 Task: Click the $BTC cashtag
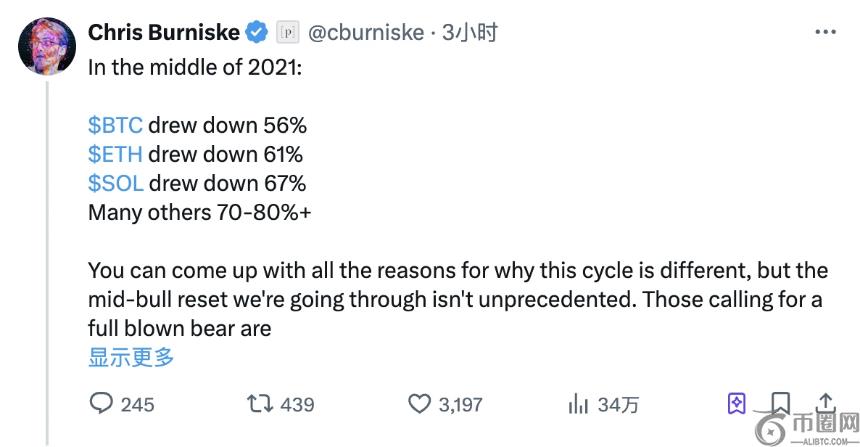coord(116,126)
